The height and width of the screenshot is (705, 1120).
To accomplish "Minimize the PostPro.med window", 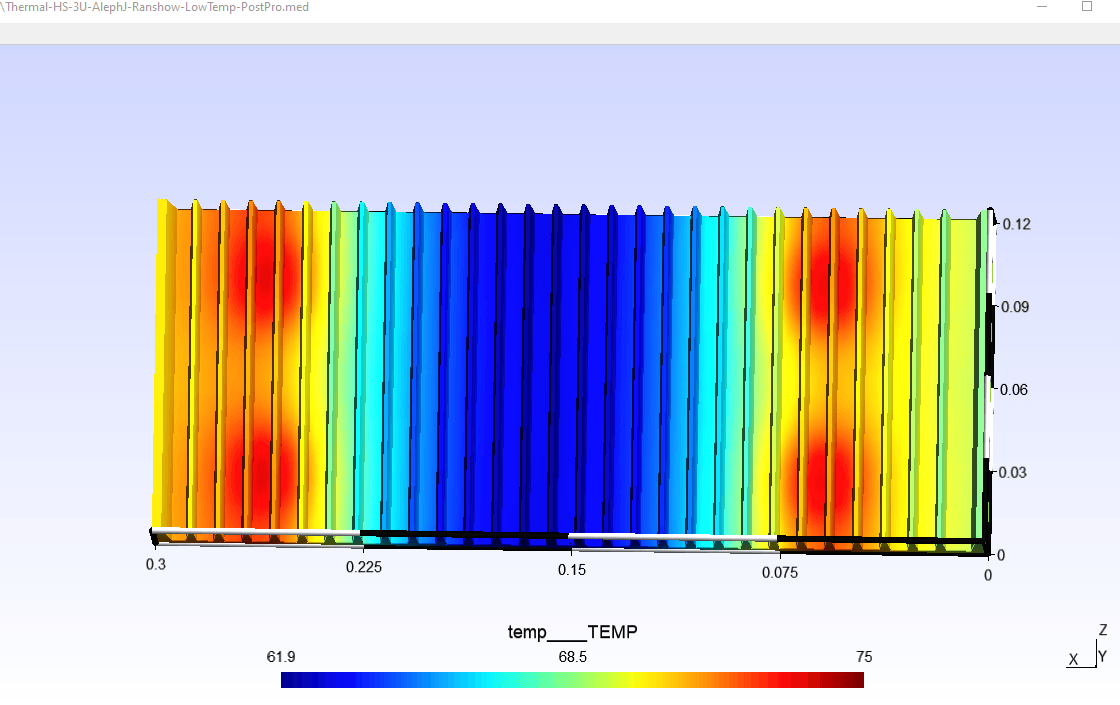I will click(1041, 6).
